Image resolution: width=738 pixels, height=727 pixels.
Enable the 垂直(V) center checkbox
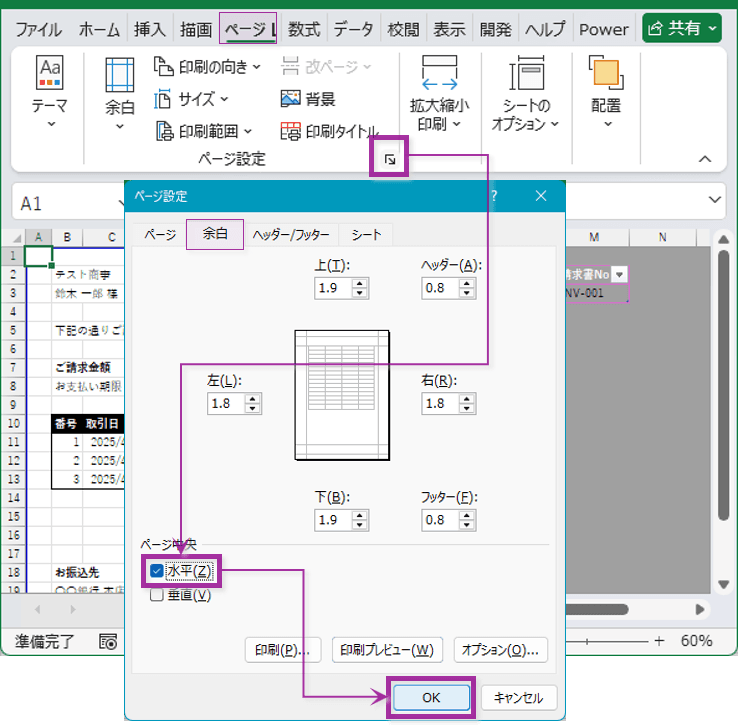[157, 595]
